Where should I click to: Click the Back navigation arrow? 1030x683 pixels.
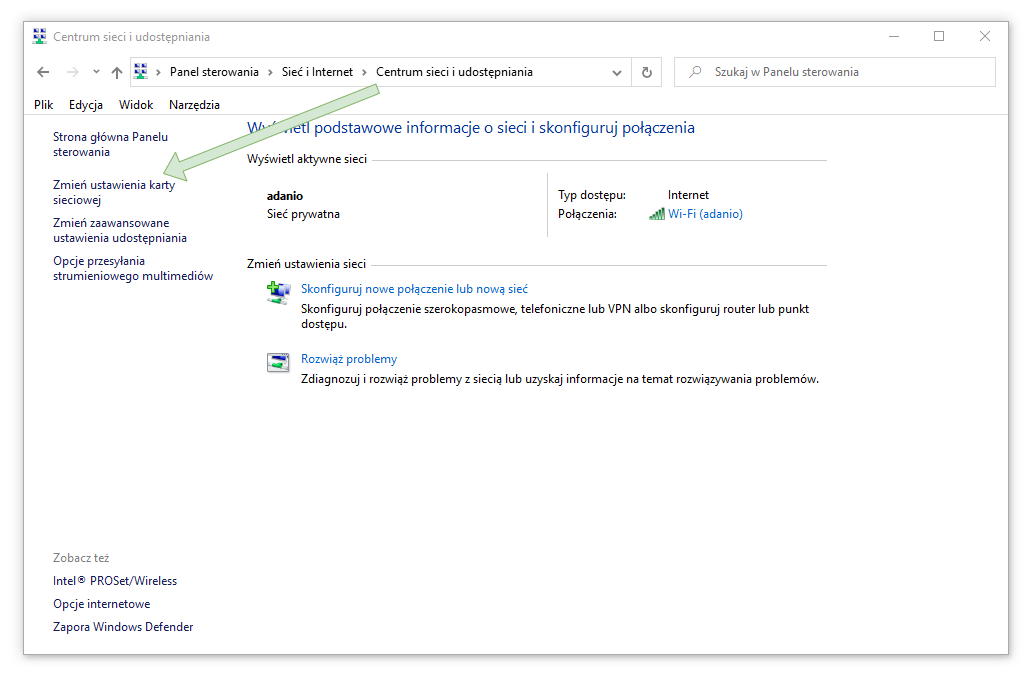43,72
